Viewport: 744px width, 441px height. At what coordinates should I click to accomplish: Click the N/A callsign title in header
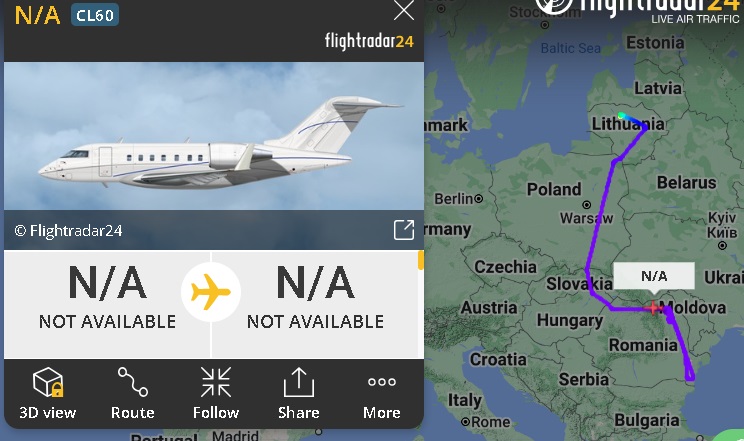click(37, 15)
